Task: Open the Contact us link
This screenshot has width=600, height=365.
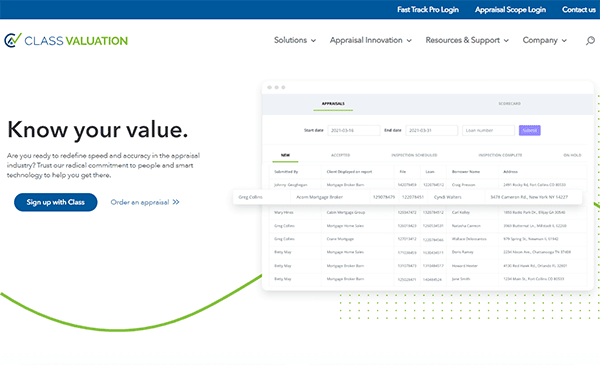Action: pyautogui.click(x=579, y=10)
